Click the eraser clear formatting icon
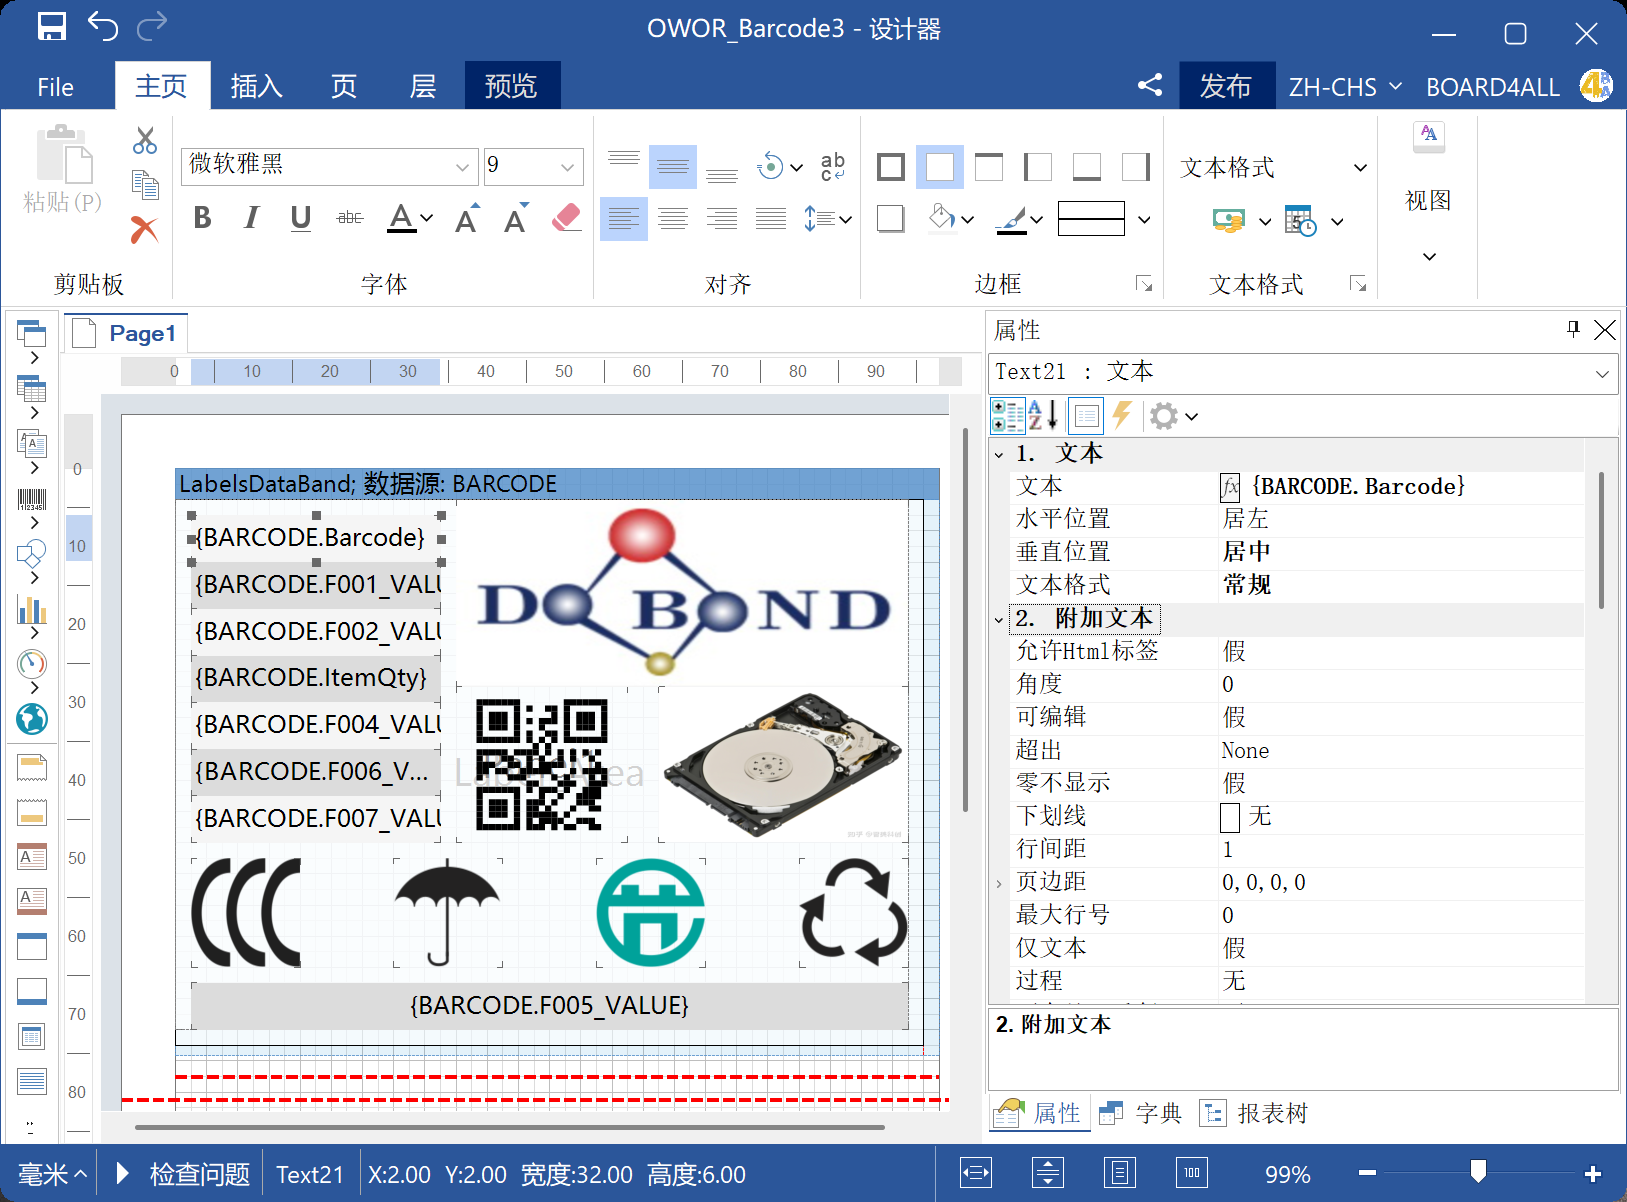 click(x=566, y=218)
